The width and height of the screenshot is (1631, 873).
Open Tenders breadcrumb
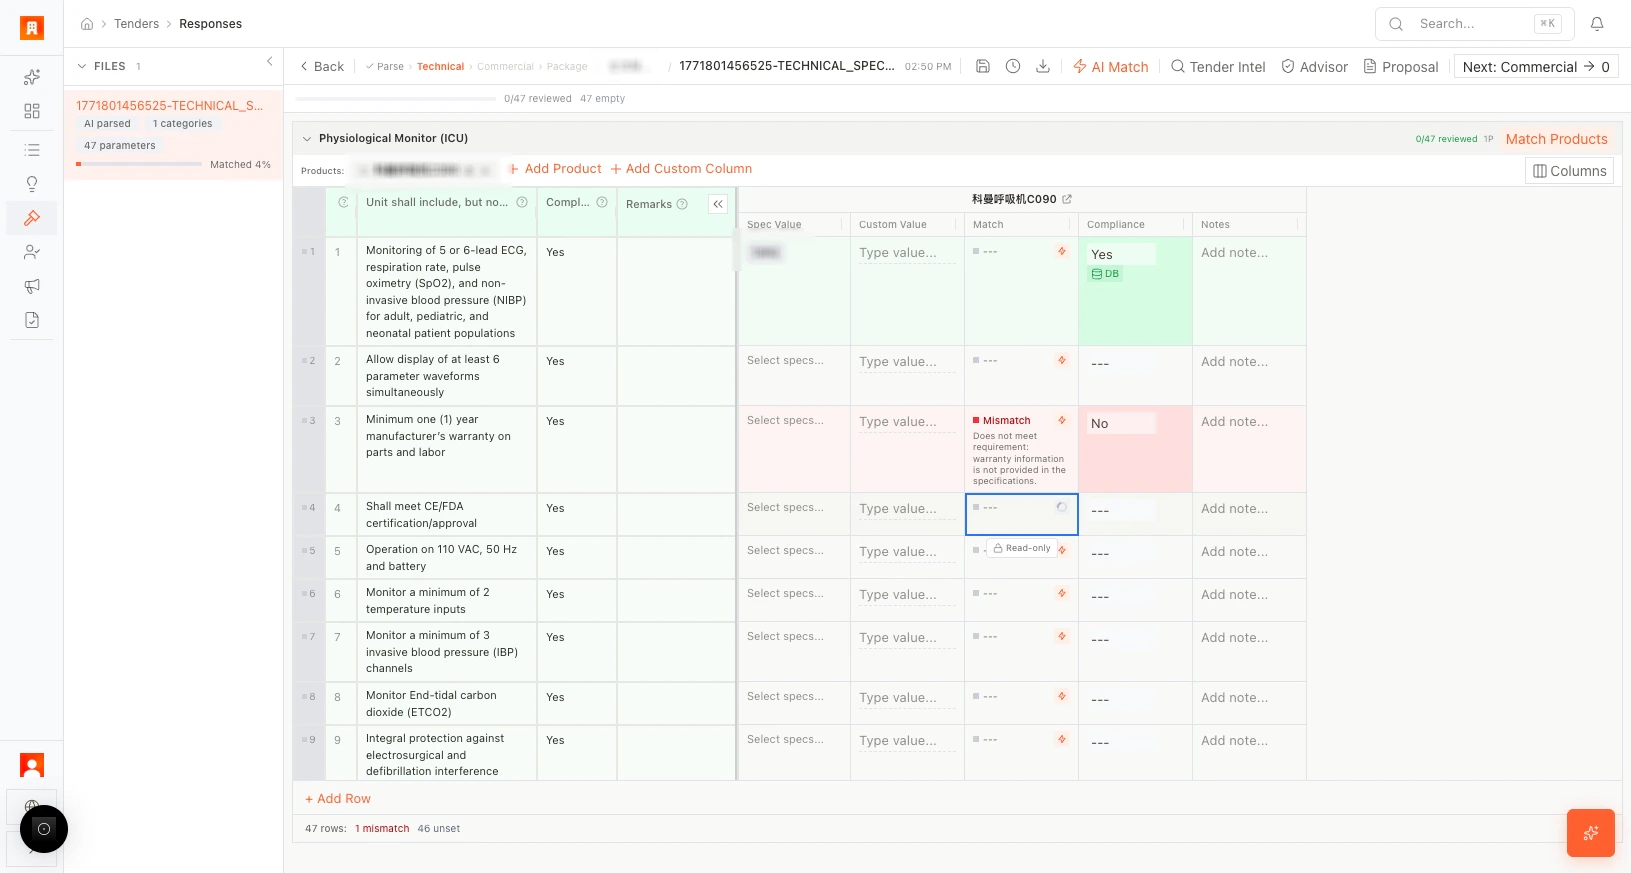coord(136,24)
